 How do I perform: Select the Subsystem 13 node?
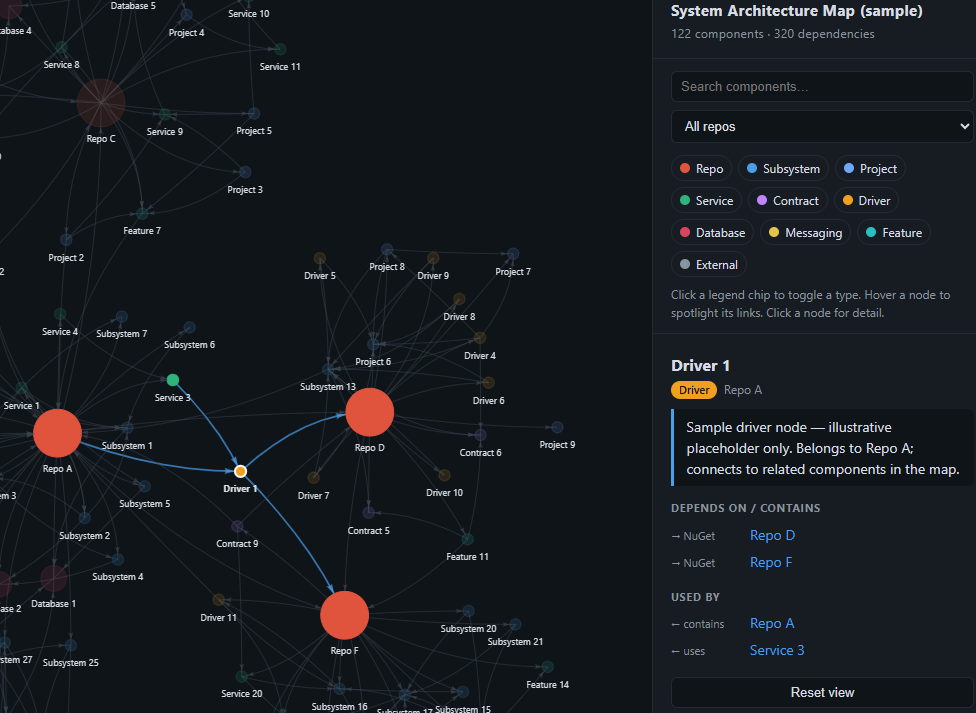click(328, 369)
